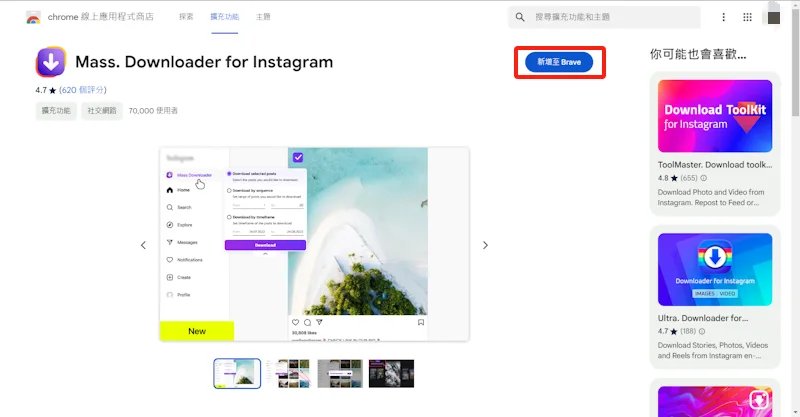Open the Google apps grid icon

[747, 17]
